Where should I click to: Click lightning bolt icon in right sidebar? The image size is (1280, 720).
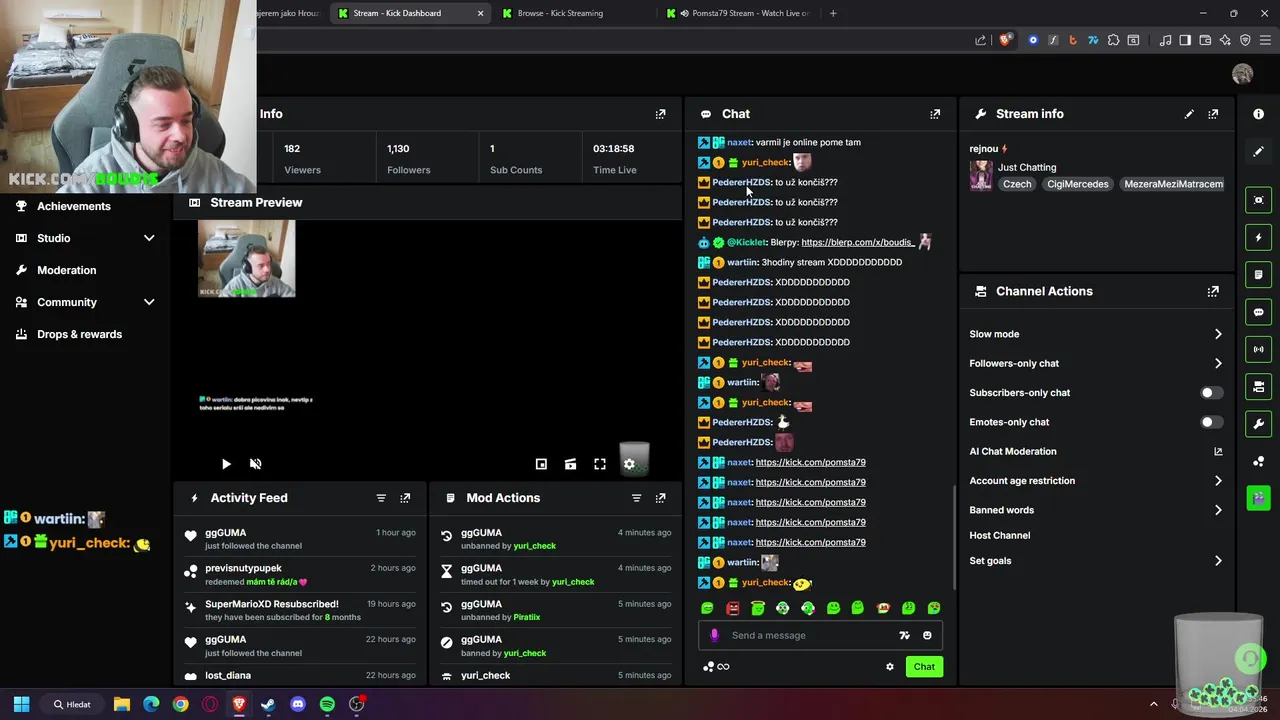(1258, 237)
